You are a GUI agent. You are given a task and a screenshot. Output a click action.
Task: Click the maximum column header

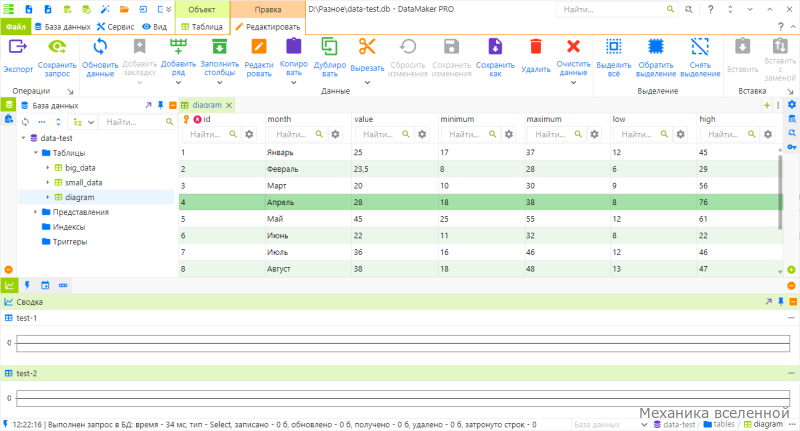coord(544,119)
